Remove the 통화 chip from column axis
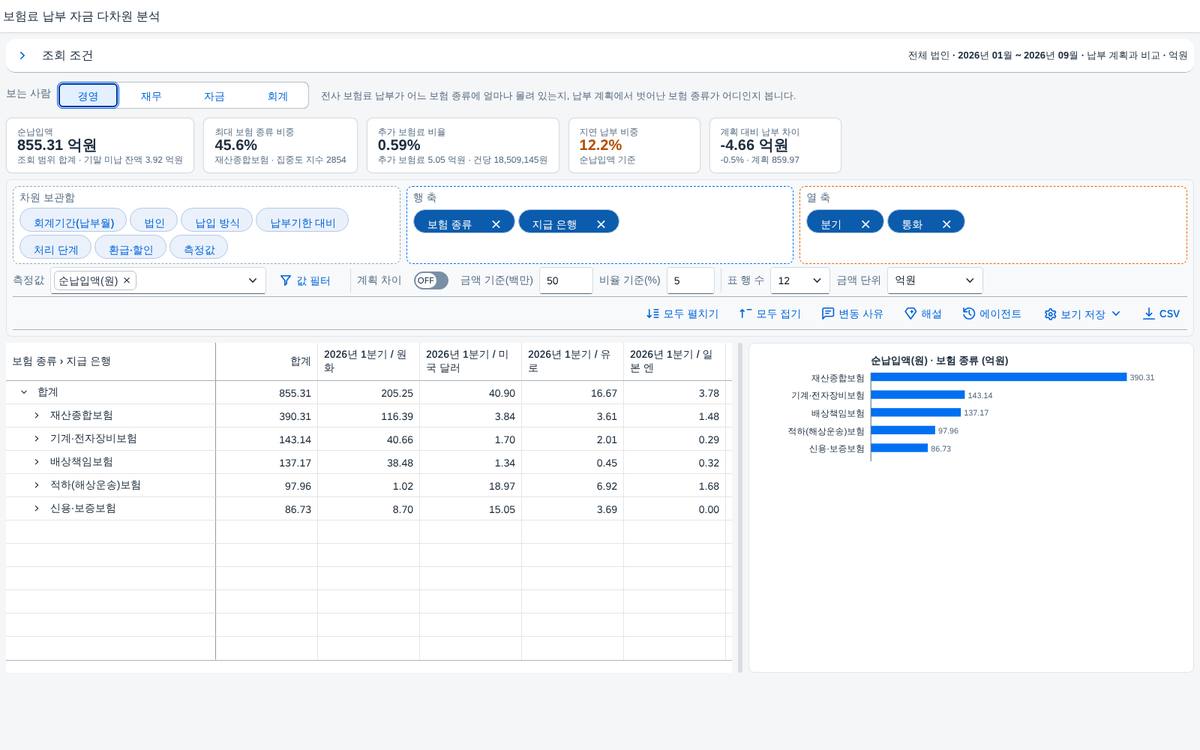Screen dimensions: 1200x750 pyautogui.click(x=946, y=224)
